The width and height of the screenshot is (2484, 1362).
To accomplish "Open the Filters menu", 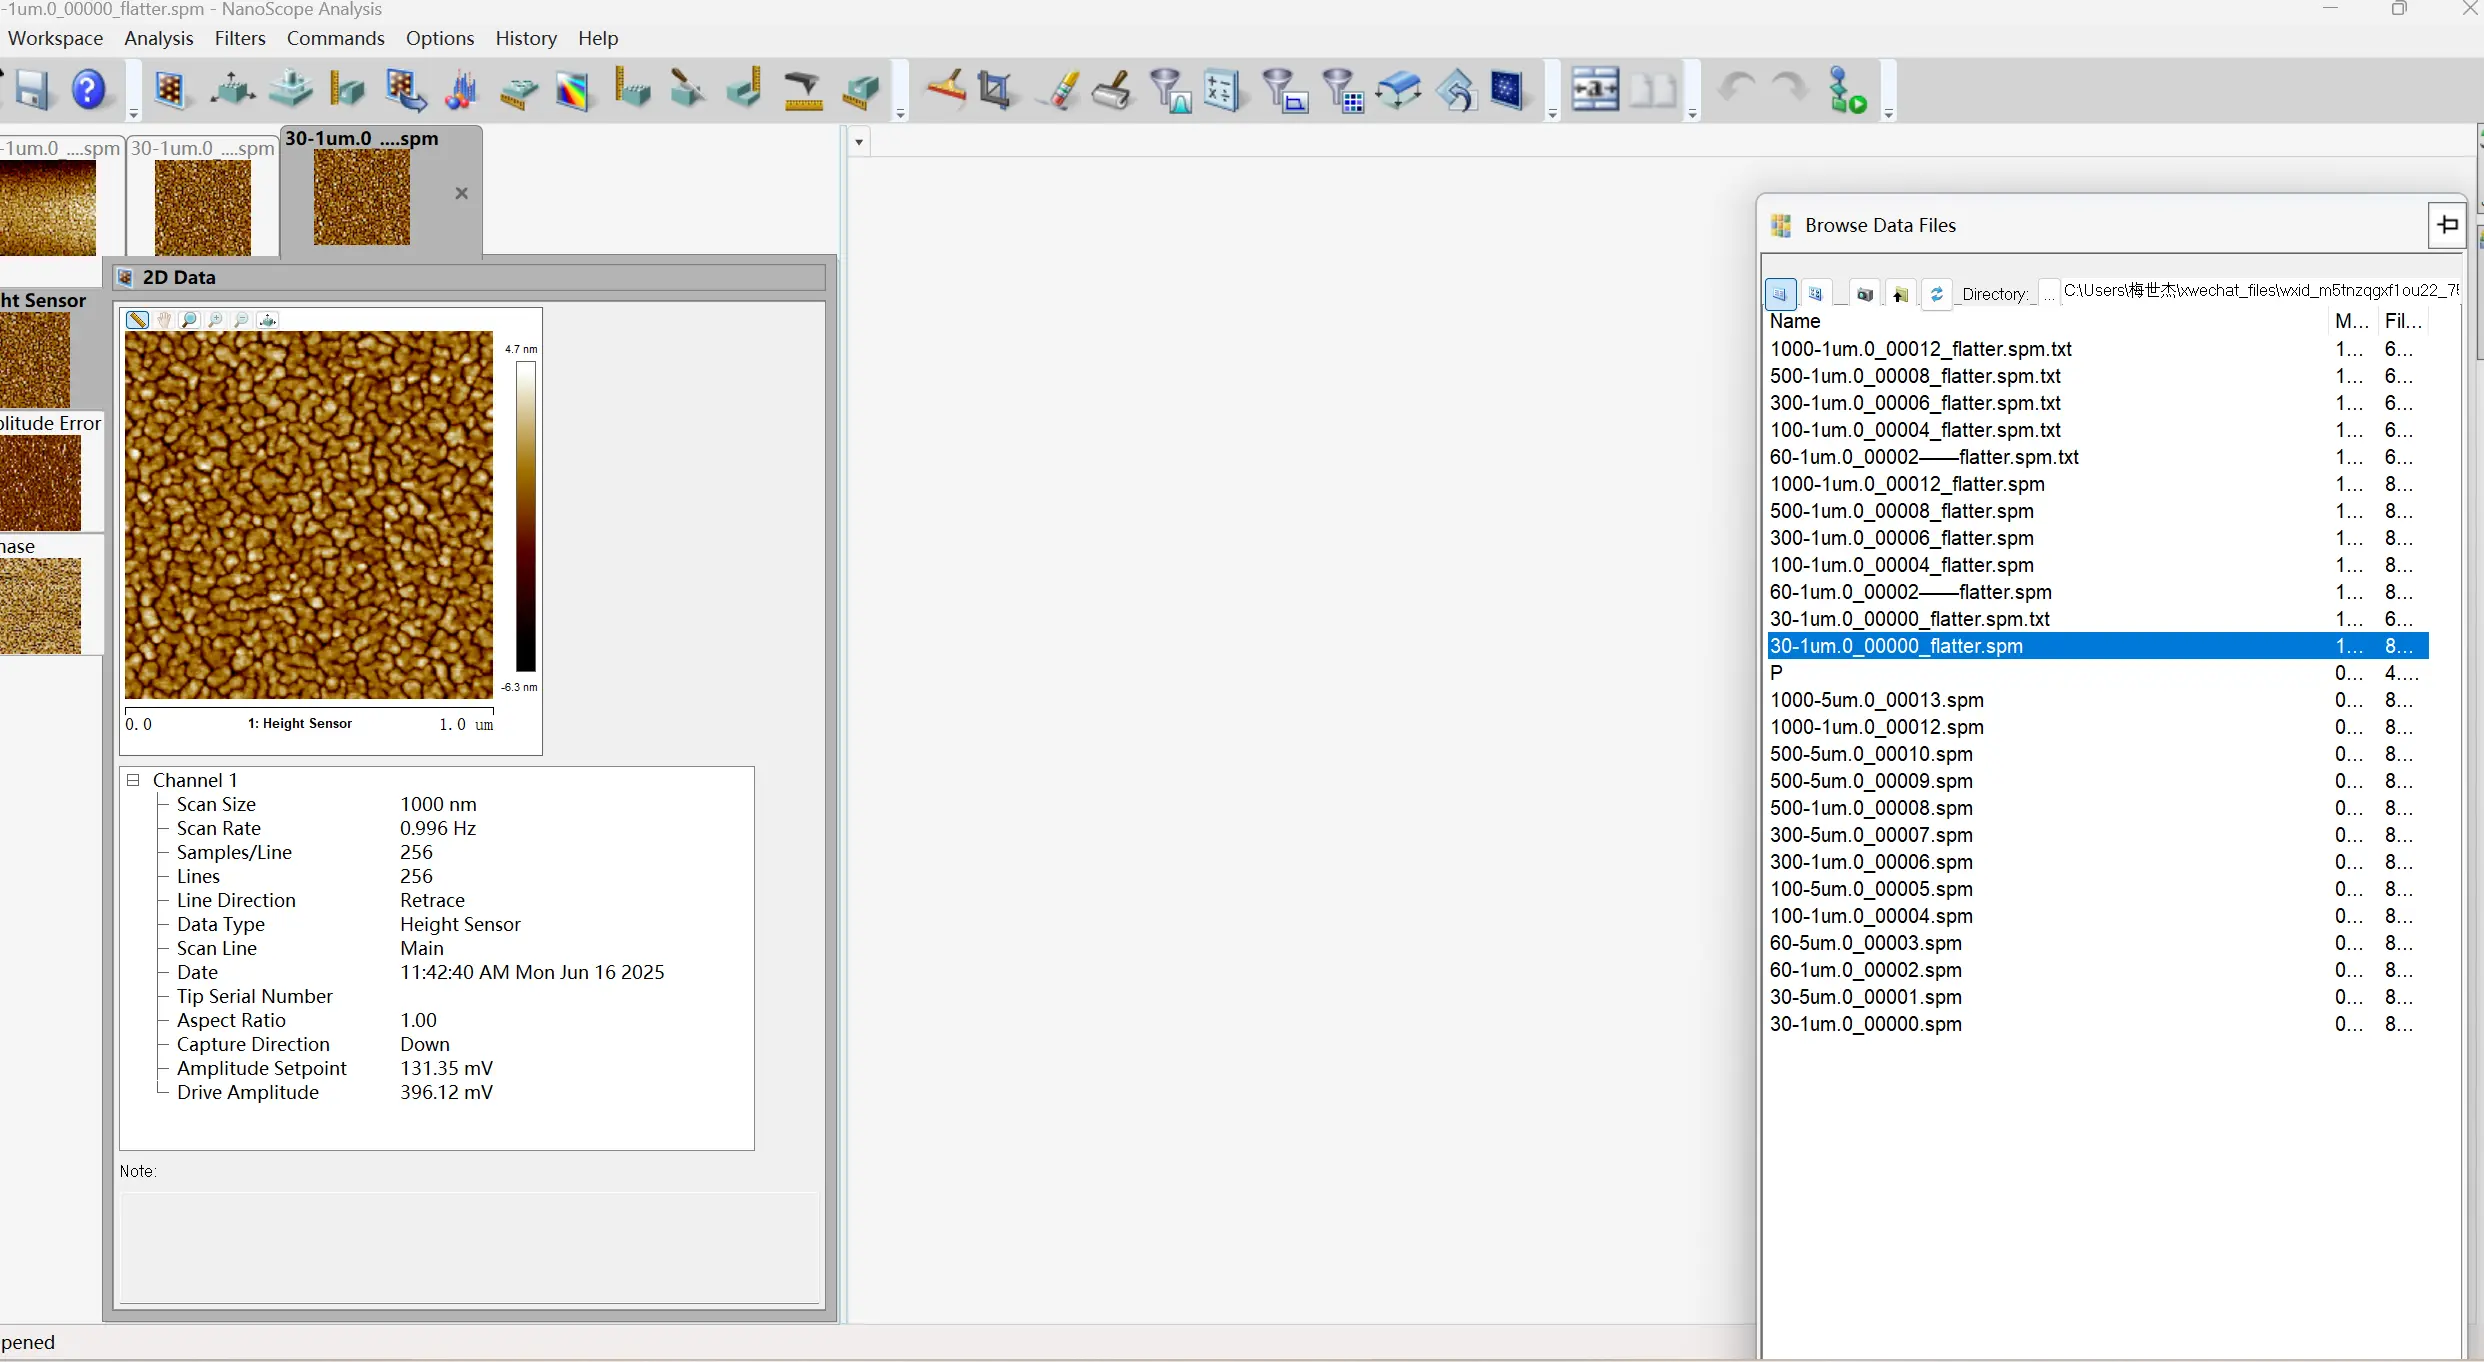I will click(240, 38).
